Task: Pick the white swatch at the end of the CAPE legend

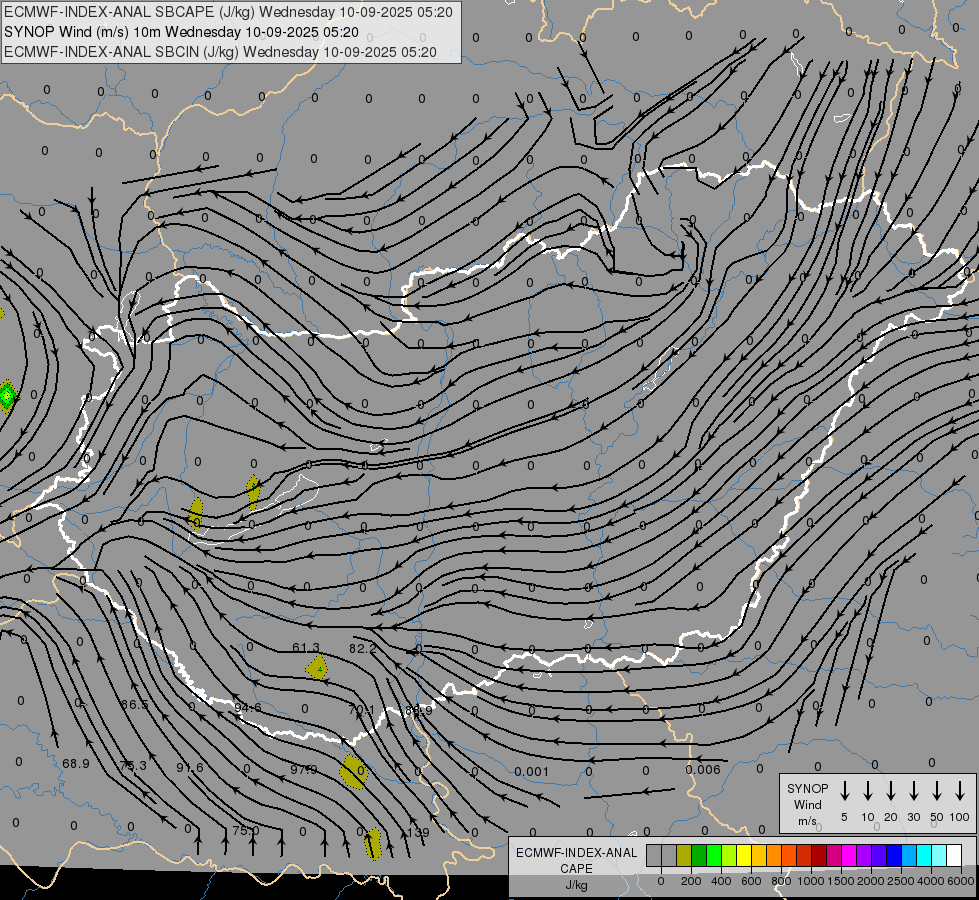Action: (954, 856)
